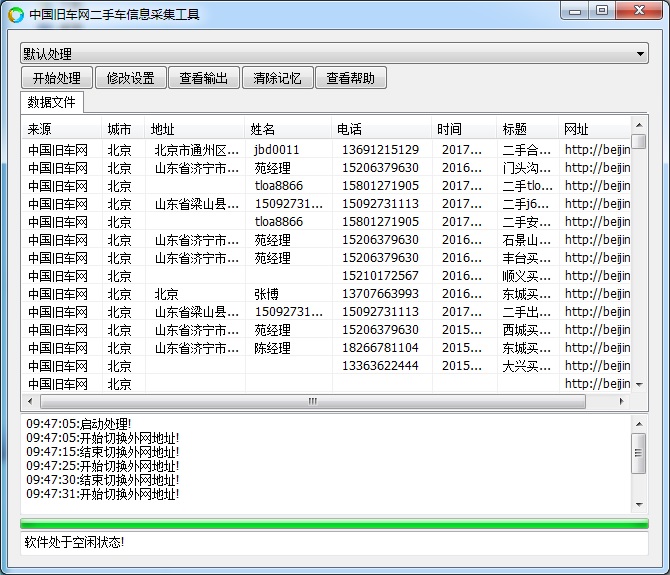
Task: Close the window with the X button
Action: coord(639,10)
